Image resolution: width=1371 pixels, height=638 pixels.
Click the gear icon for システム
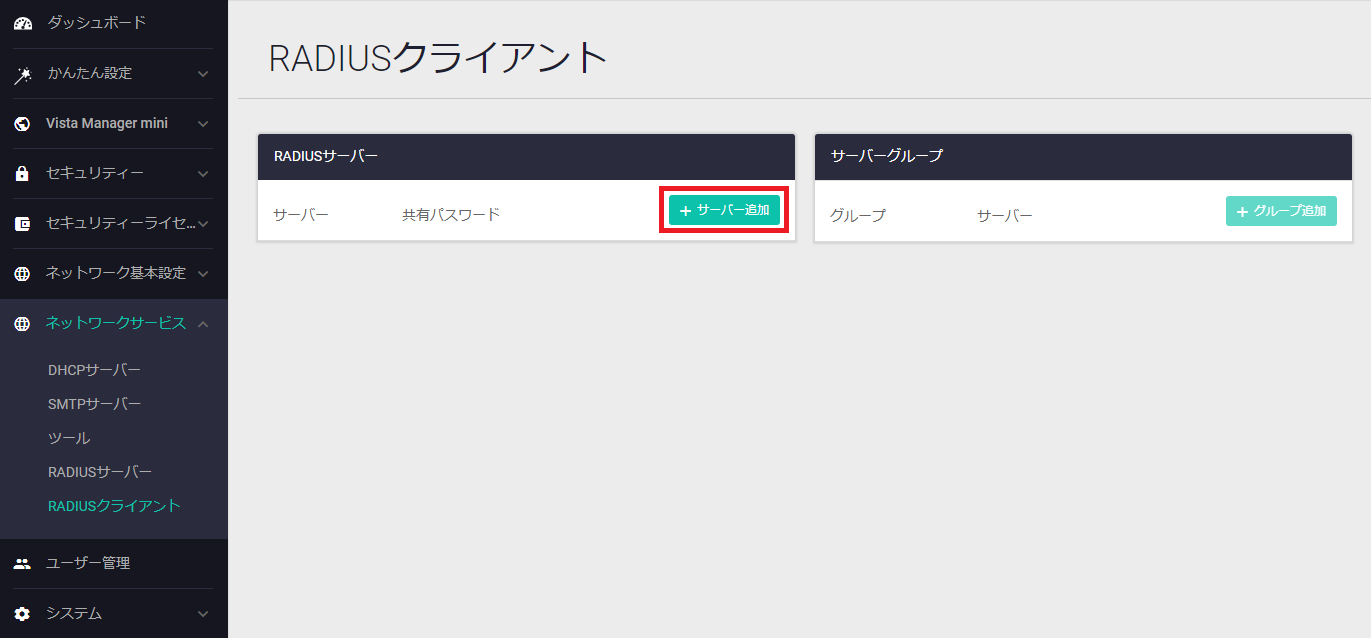tap(22, 613)
